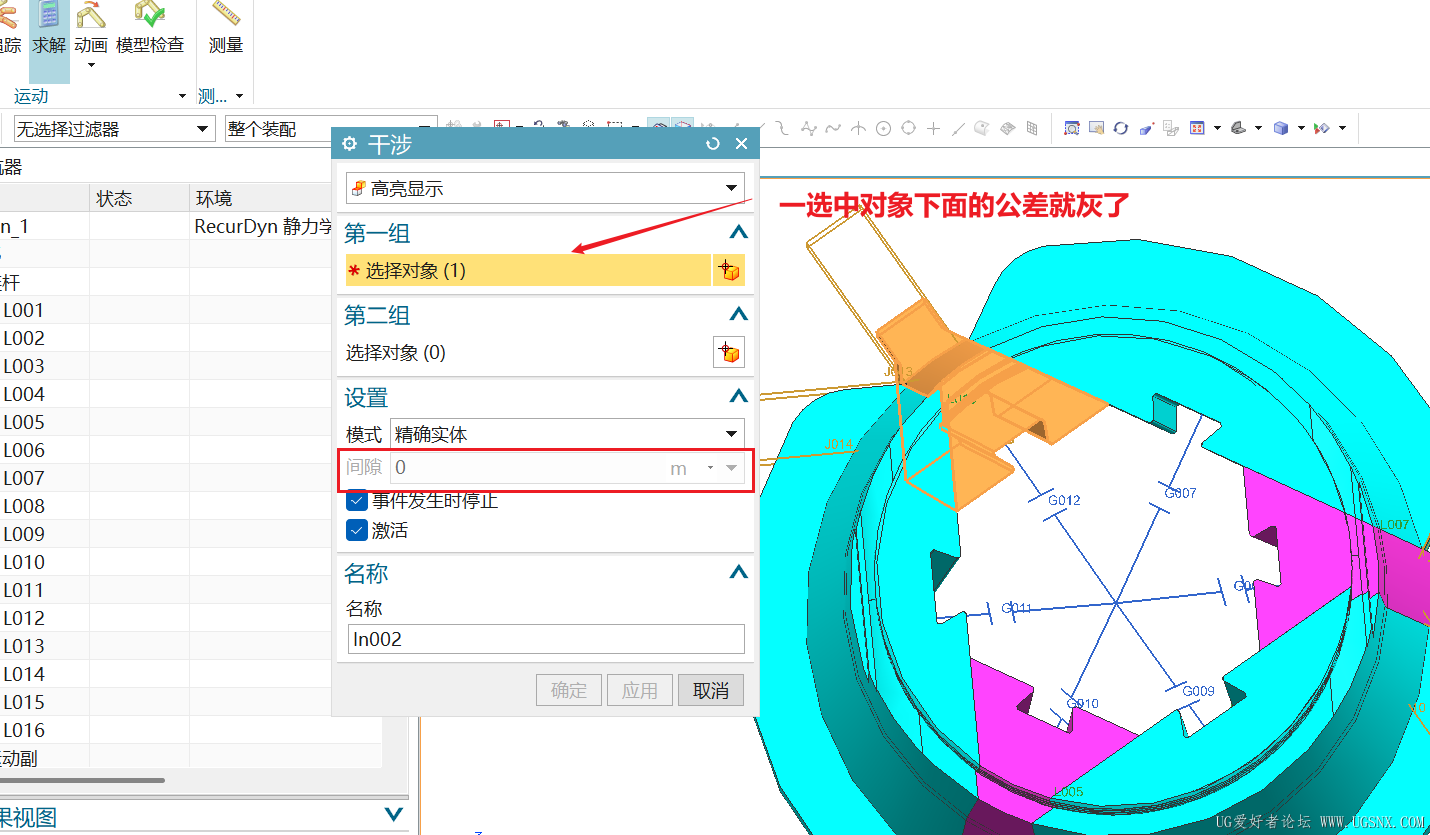Click the 应用 (Apply) button

click(x=639, y=689)
